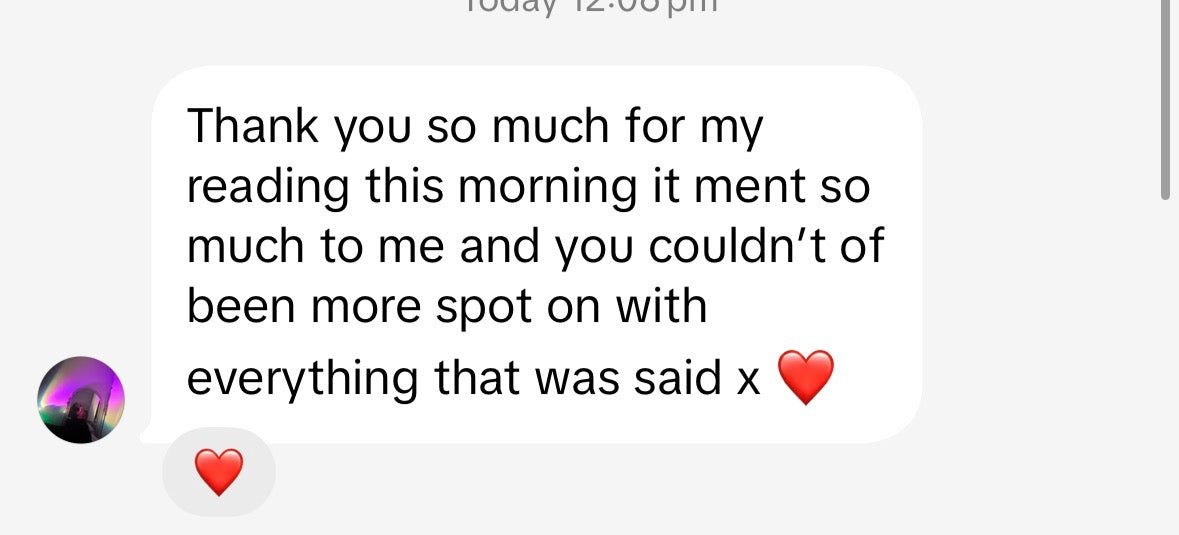
Task: Click the red heart reaction below message
Action: [218, 472]
